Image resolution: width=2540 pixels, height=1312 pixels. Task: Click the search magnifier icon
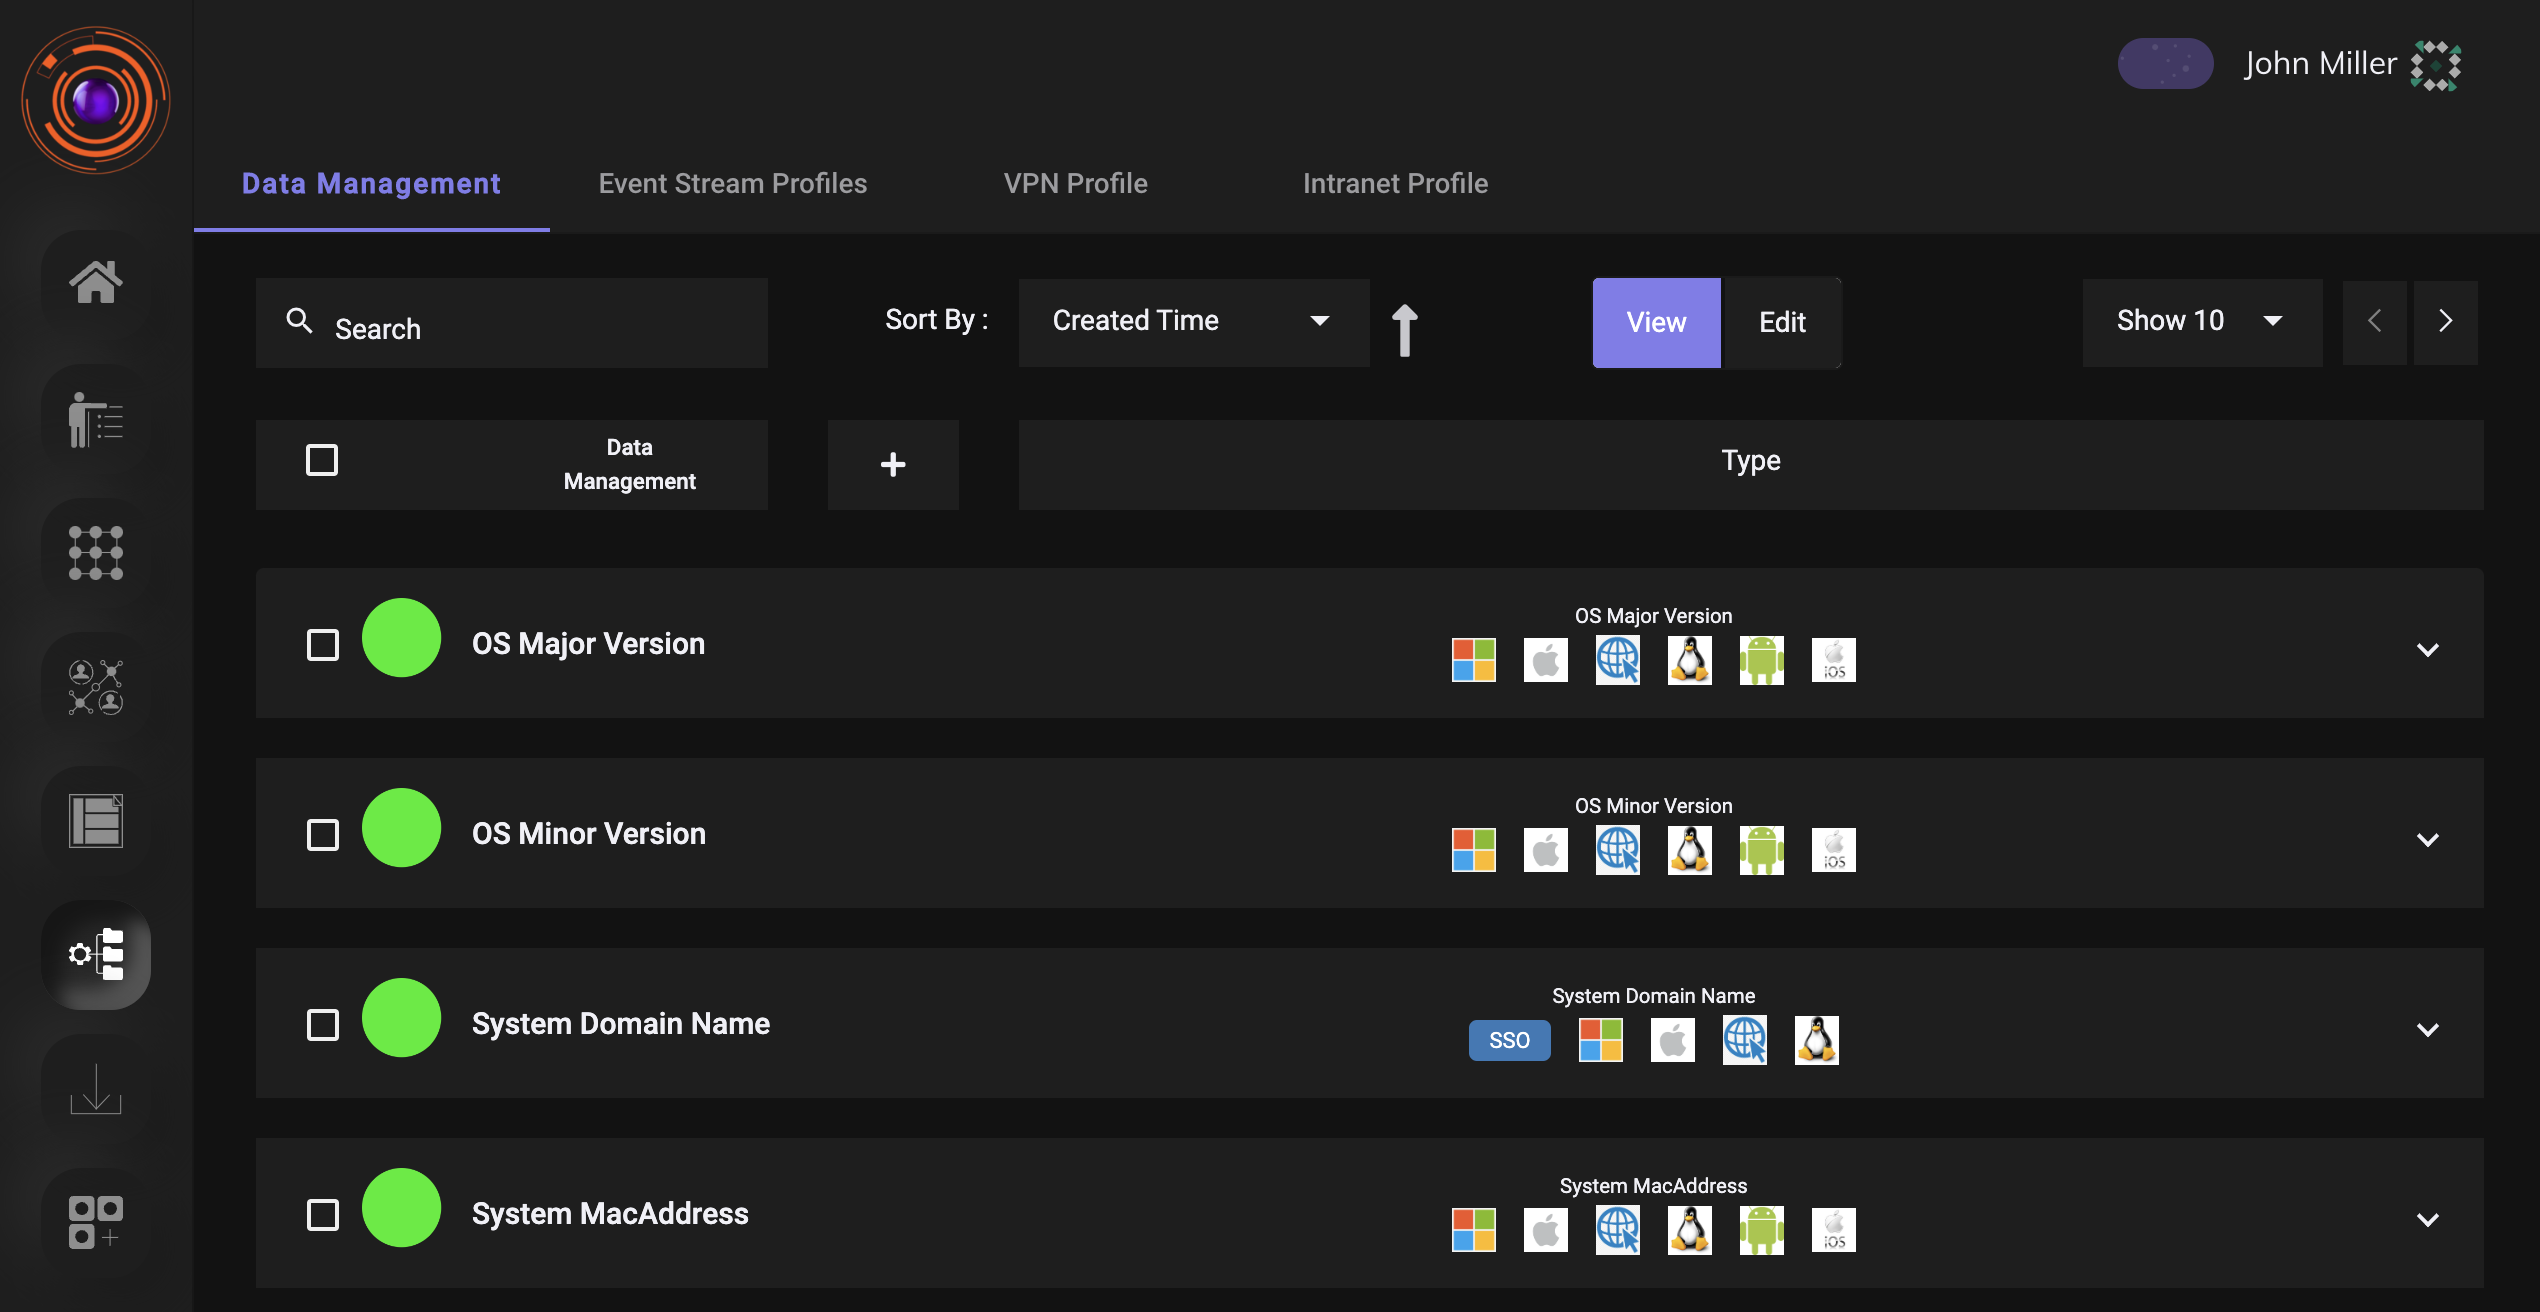tap(299, 320)
